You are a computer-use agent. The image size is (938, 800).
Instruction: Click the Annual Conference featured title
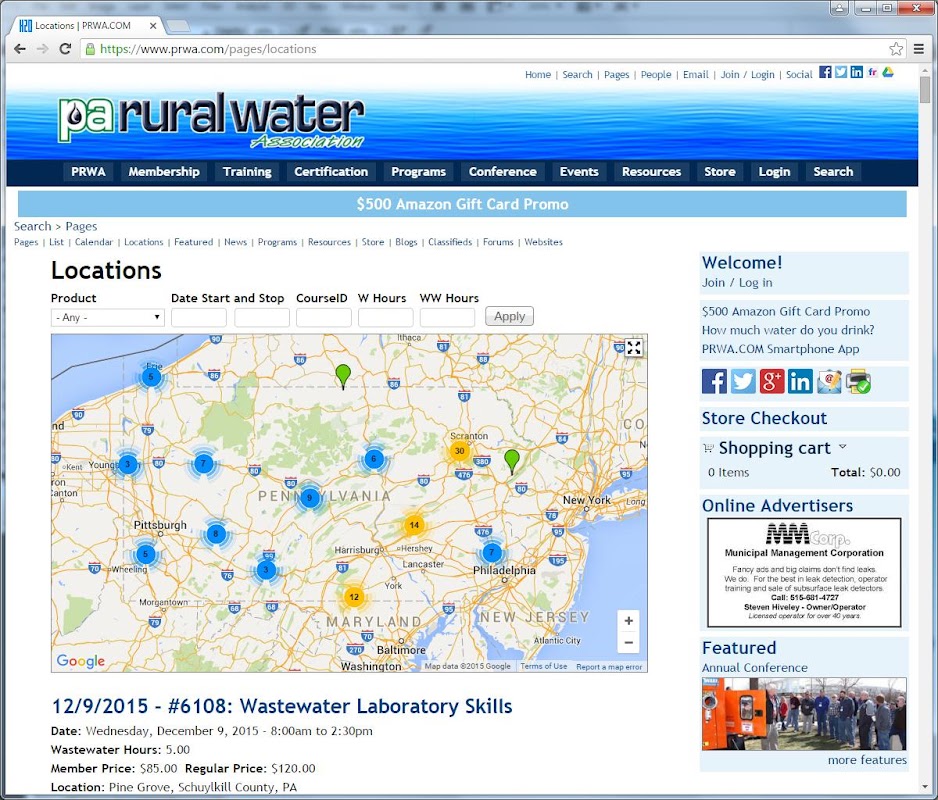tap(754, 667)
